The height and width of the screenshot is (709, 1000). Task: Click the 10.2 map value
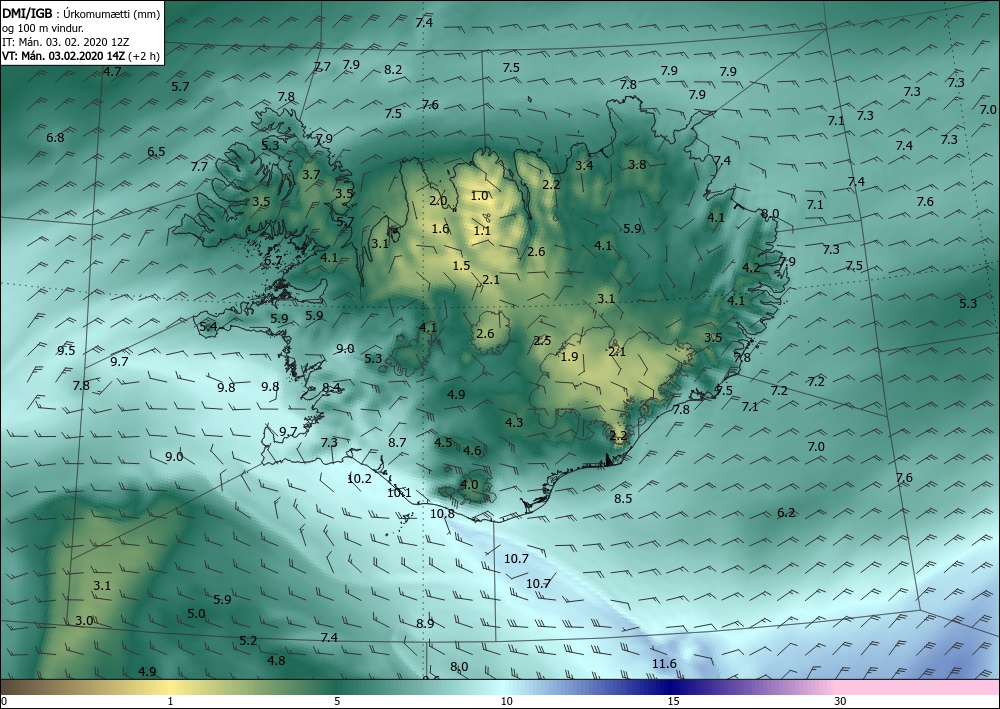point(359,478)
